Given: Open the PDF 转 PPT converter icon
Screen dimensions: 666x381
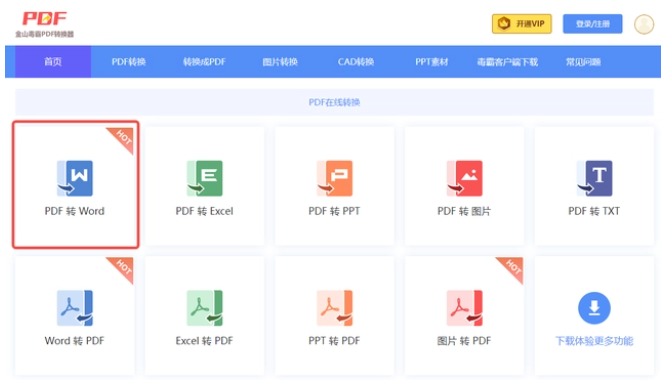Looking at the screenshot, I should [335, 178].
